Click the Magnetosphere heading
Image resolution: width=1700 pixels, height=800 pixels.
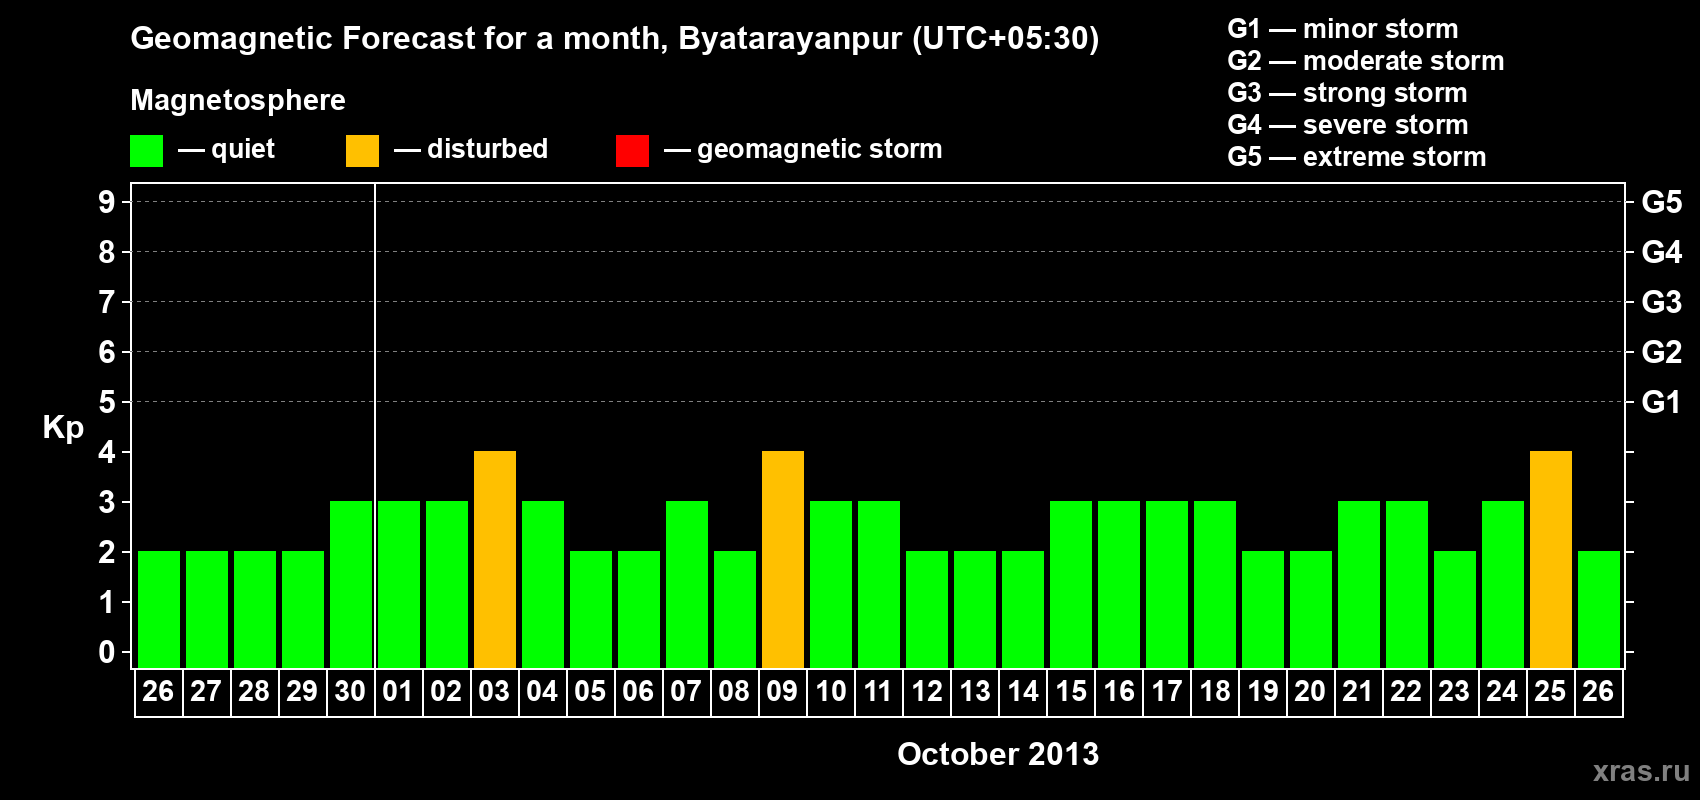238,100
